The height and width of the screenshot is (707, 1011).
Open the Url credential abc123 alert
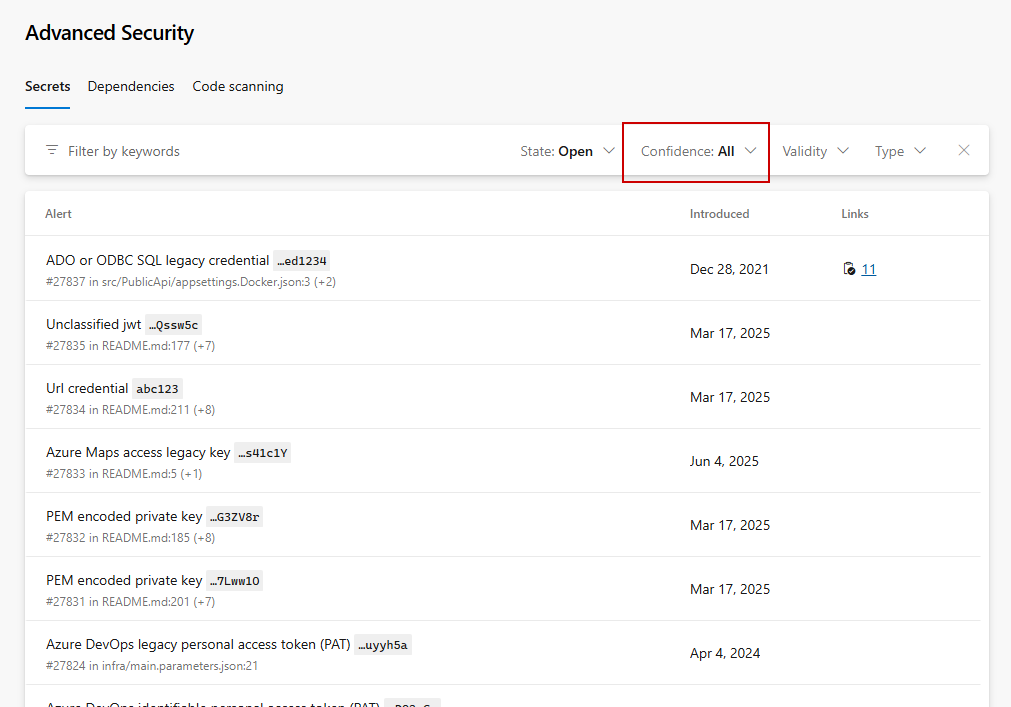coord(87,389)
